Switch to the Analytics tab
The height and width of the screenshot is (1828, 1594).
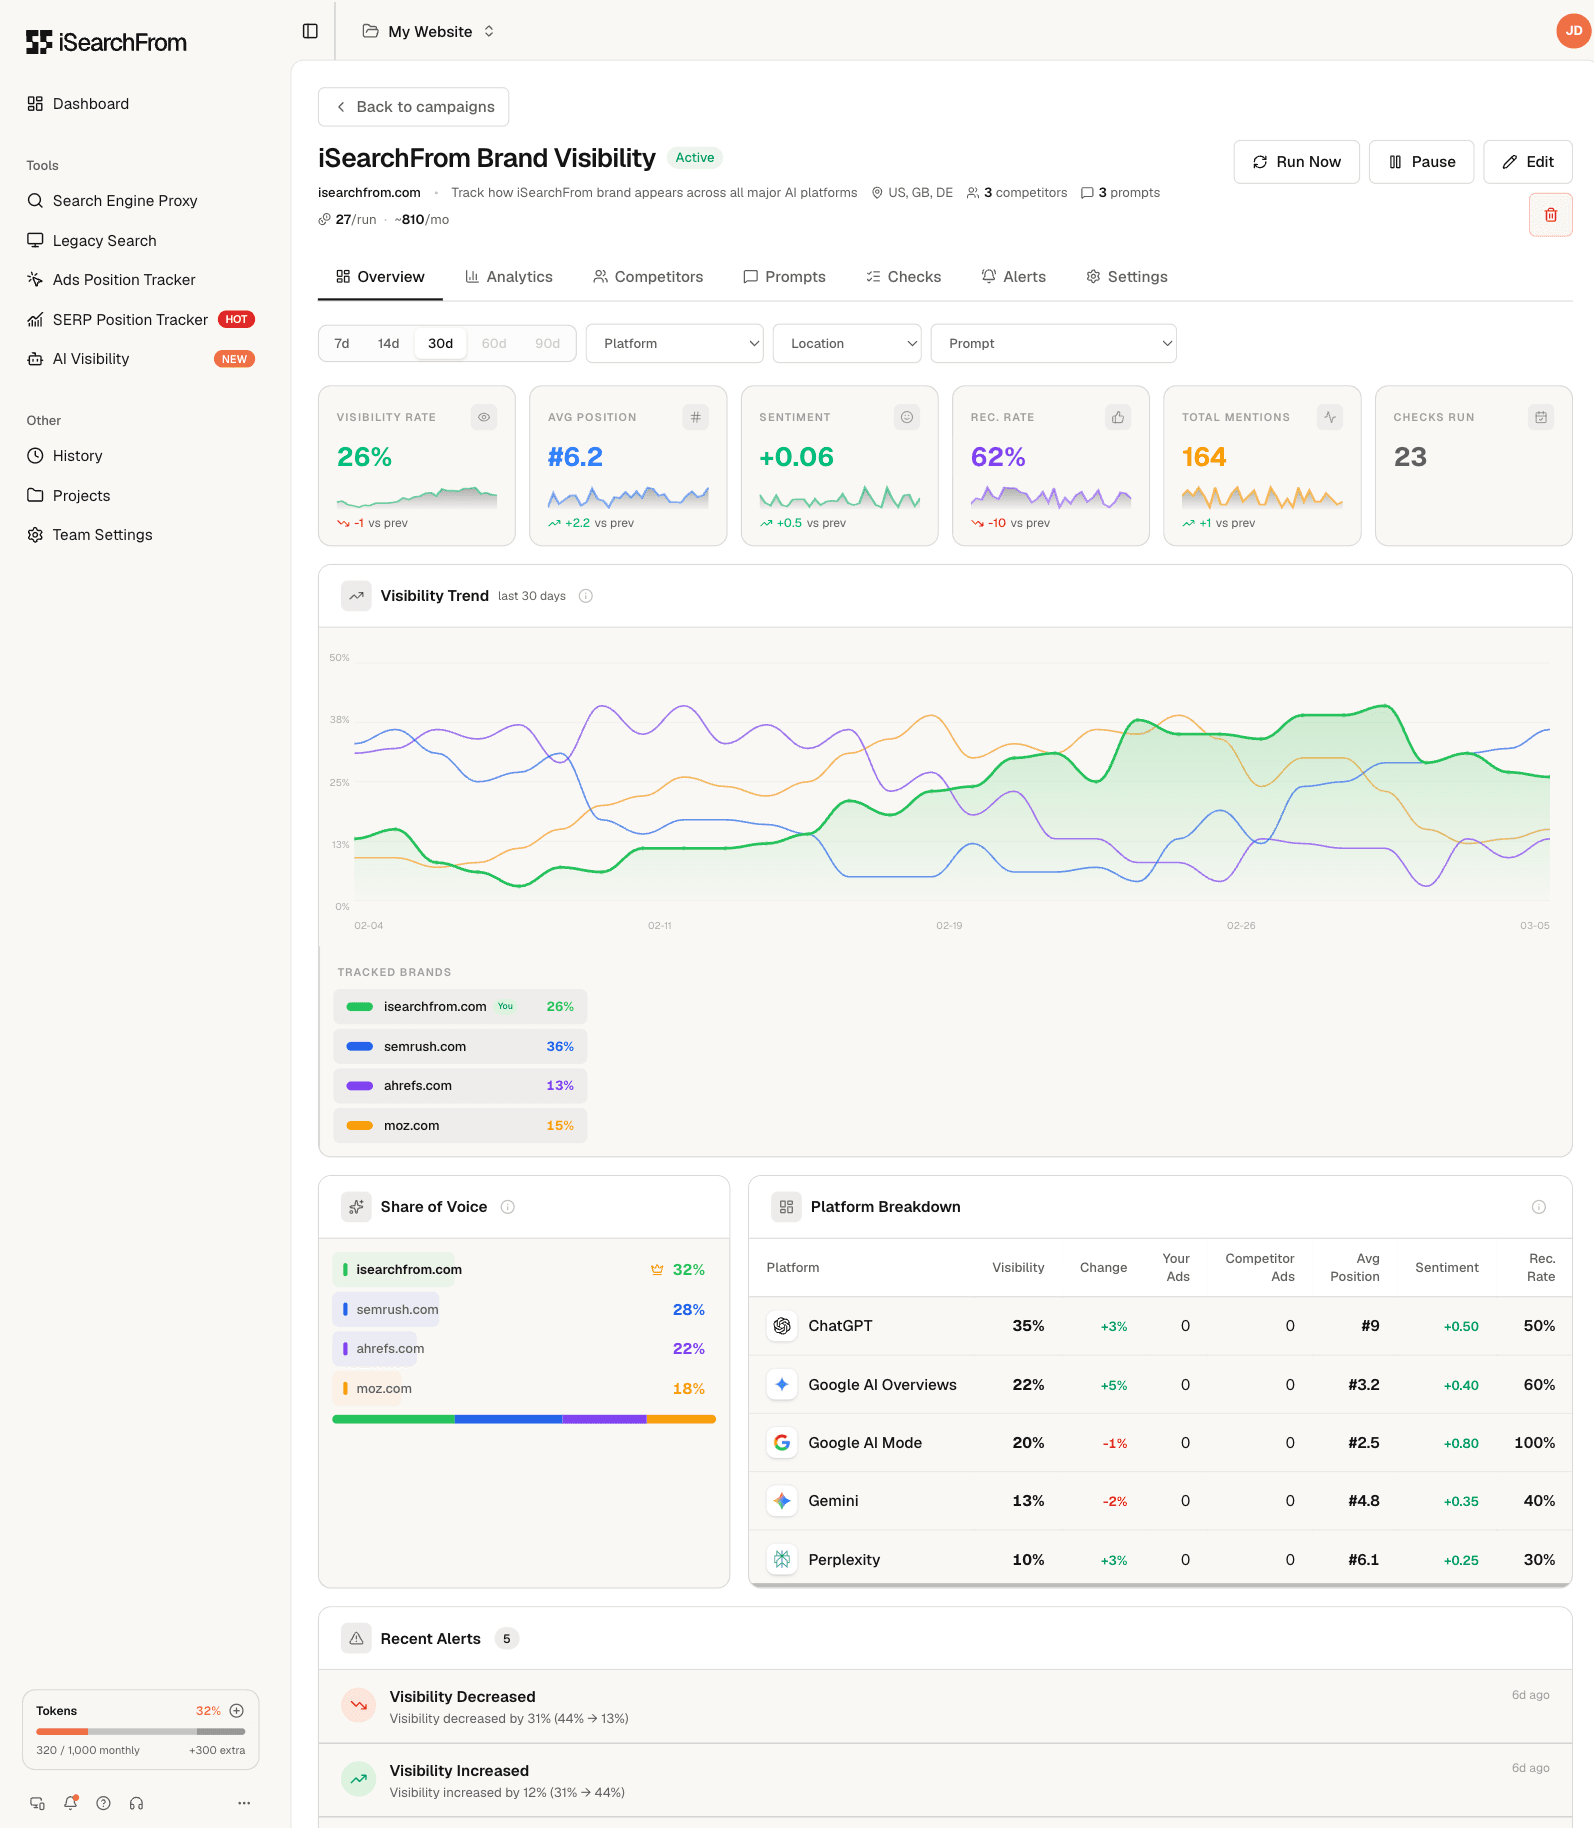(x=509, y=277)
